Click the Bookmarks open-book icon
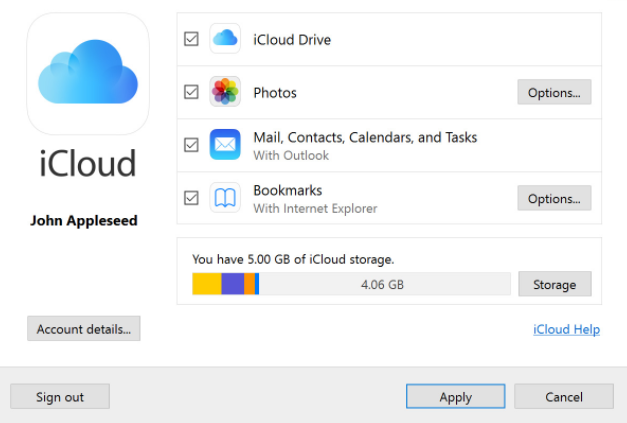The height and width of the screenshot is (423, 627). point(225,198)
